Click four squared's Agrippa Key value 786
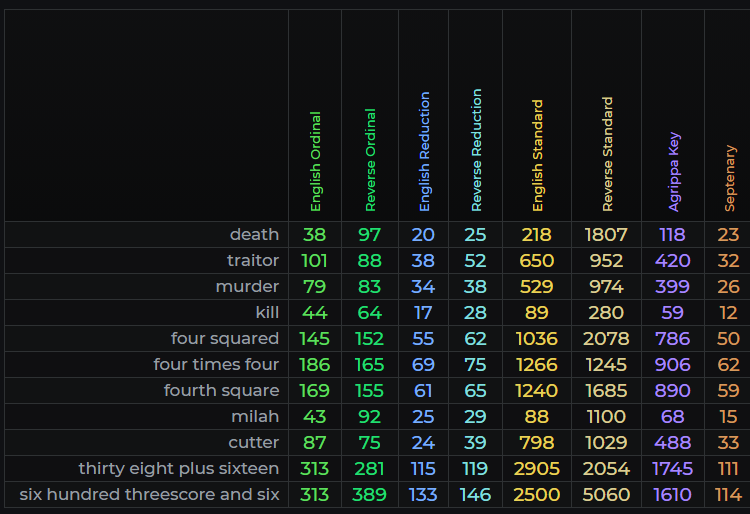Screen dimensions: 750x514 coord(672,339)
